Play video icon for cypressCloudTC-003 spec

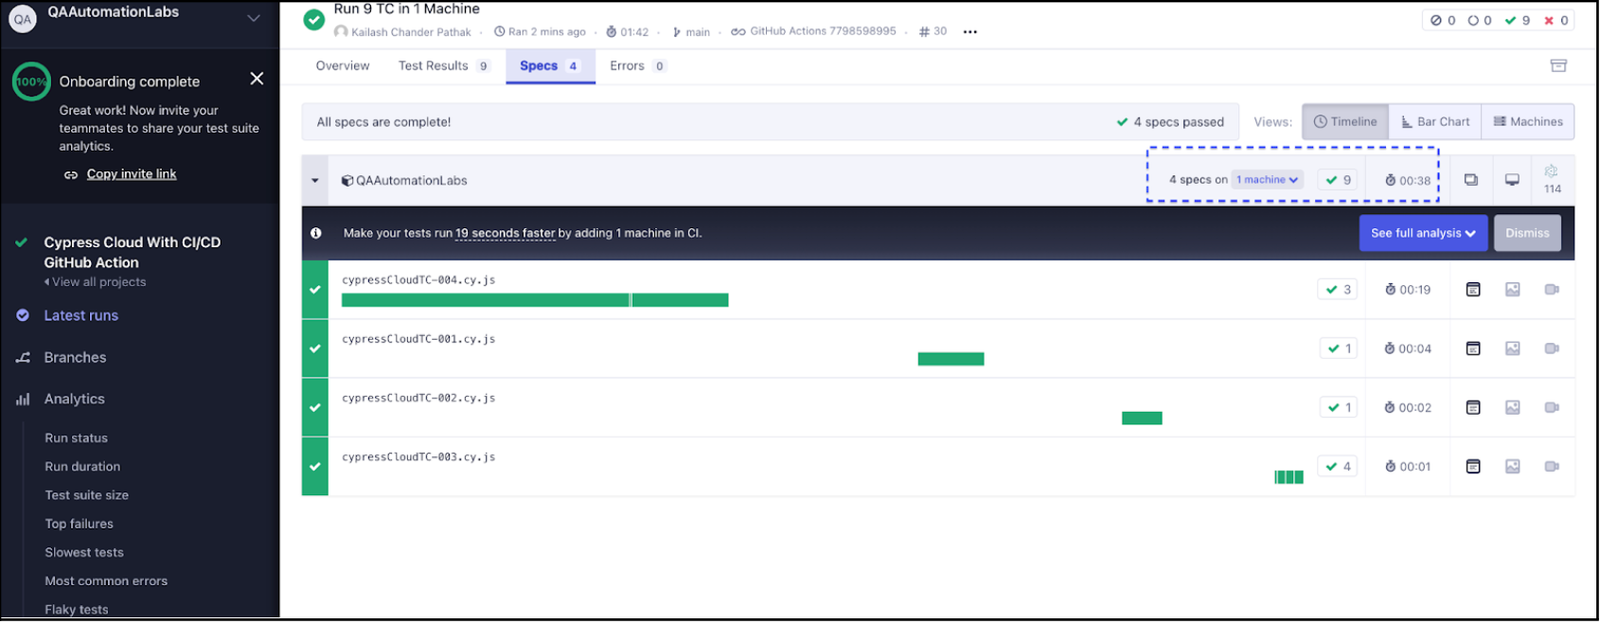1551,467
